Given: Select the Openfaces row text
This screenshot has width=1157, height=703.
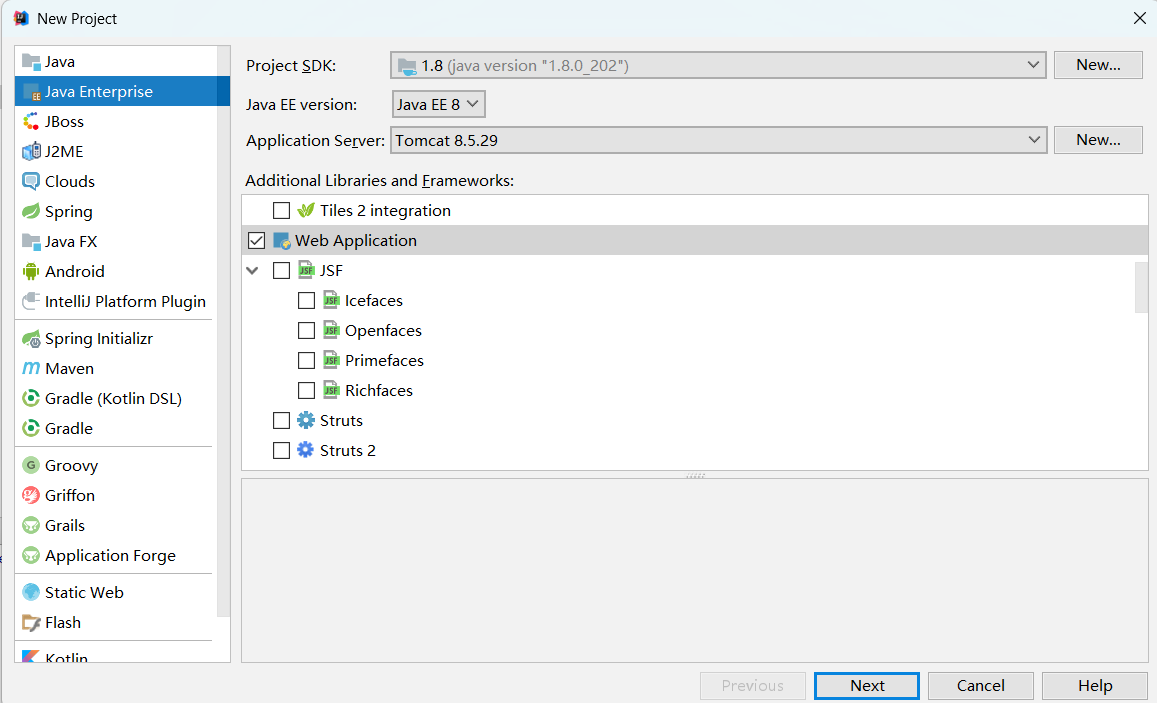Looking at the screenshot, I should 383,330.
